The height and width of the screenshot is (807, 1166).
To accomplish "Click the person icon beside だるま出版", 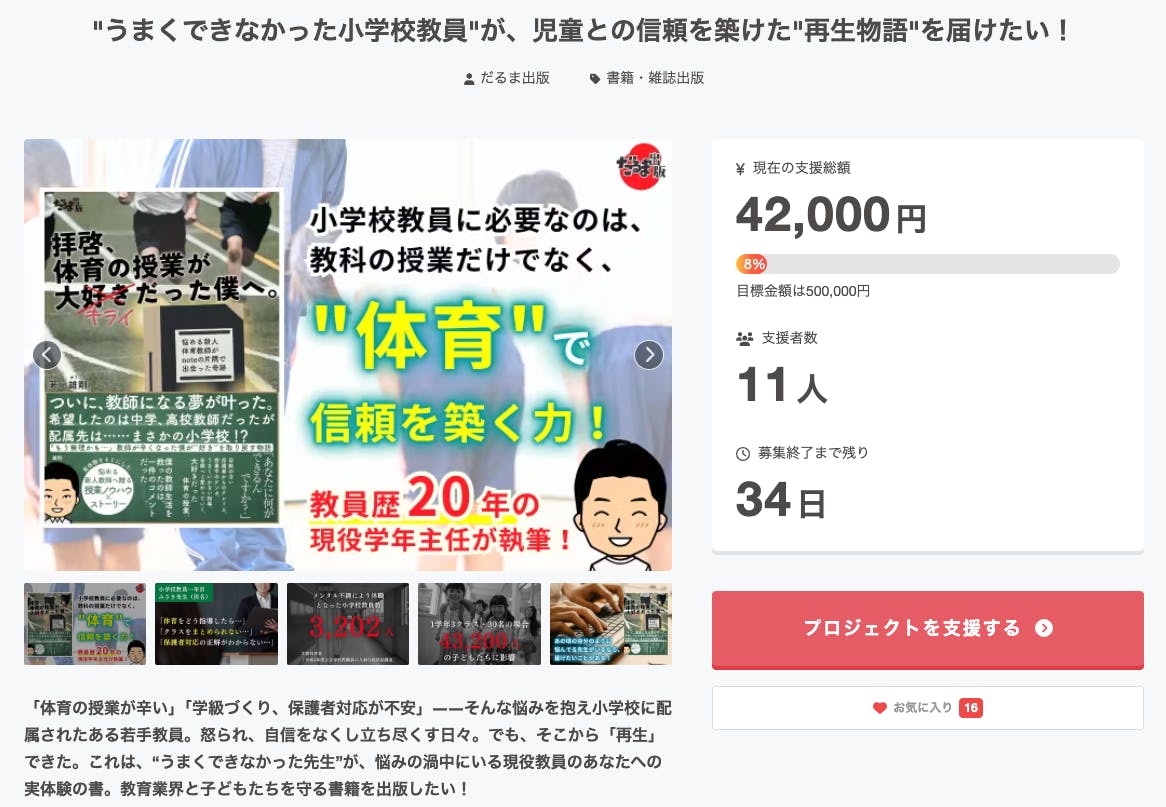I will pyautogui.click(x=469, y=79).
